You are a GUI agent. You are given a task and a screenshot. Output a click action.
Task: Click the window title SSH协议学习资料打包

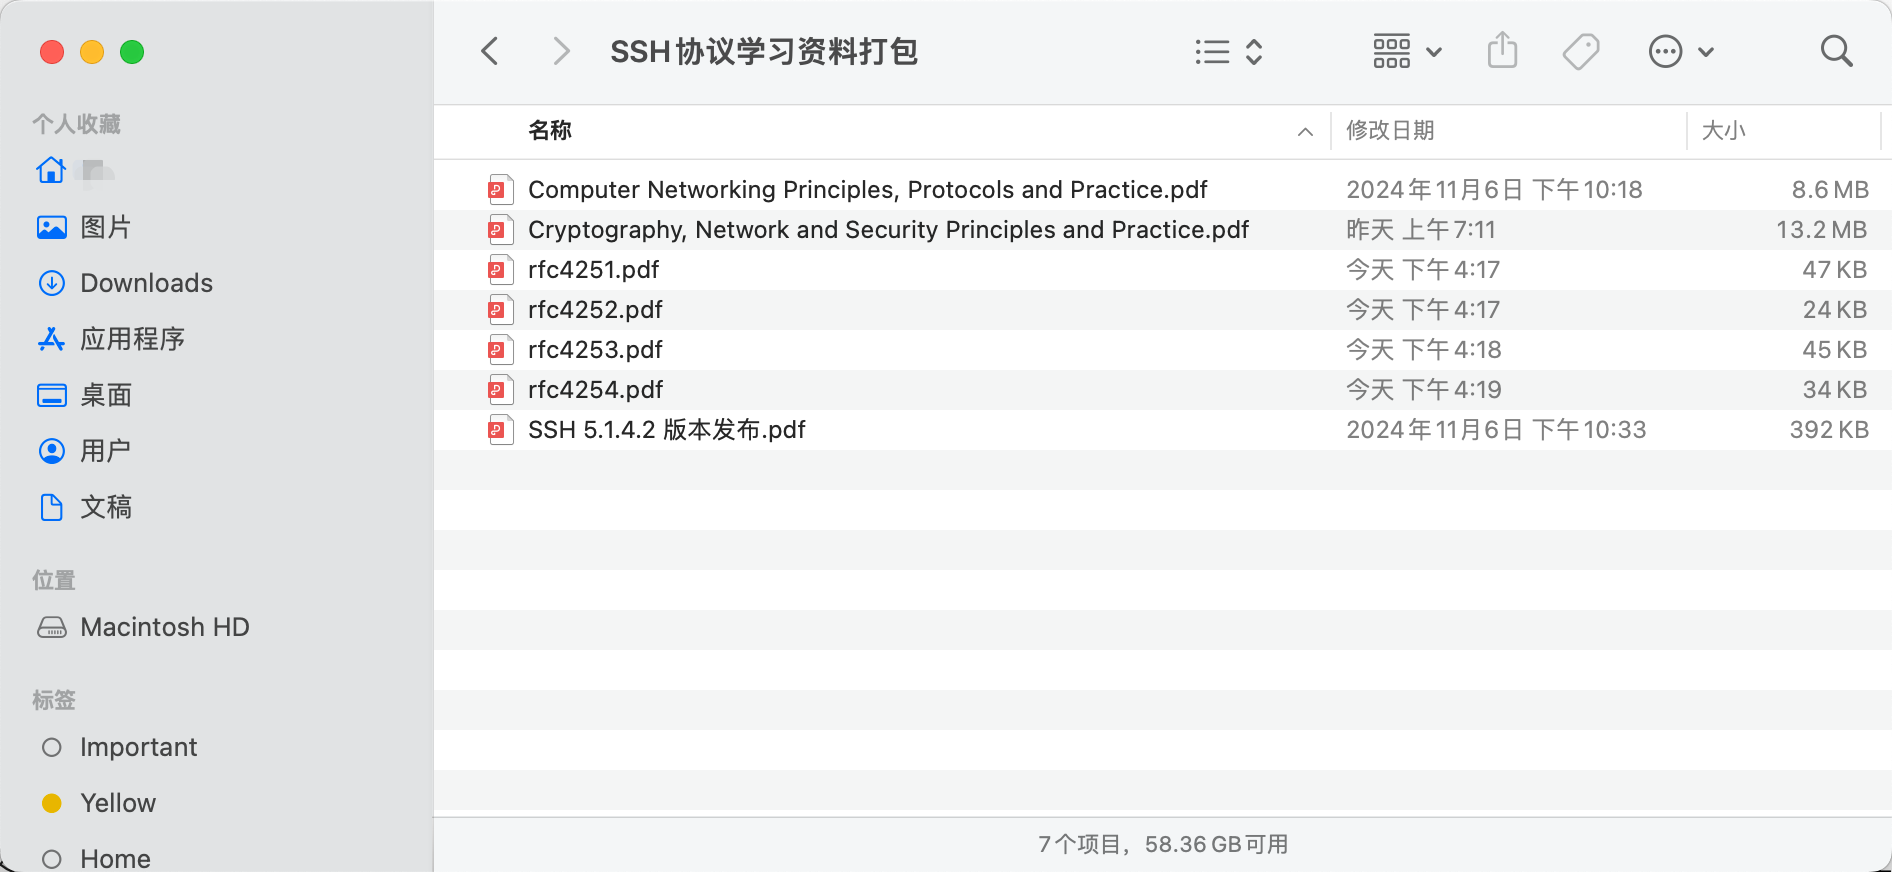click(764, 51)
